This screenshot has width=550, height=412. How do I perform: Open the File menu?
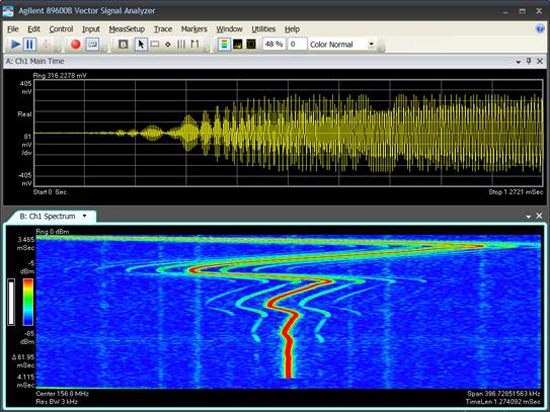(x=13, y=29)
